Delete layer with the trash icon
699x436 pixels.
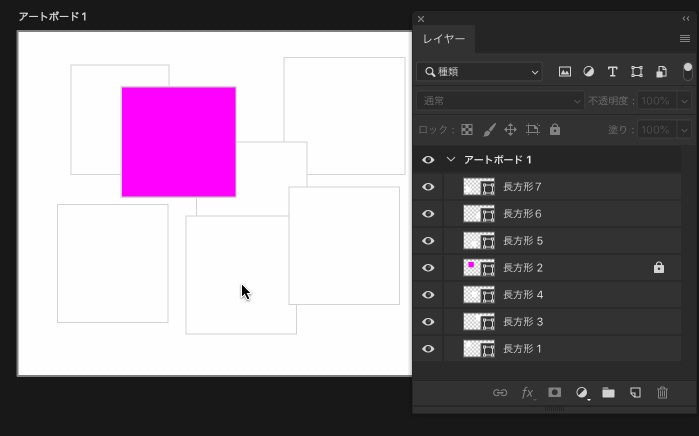(x=662, y=392)
